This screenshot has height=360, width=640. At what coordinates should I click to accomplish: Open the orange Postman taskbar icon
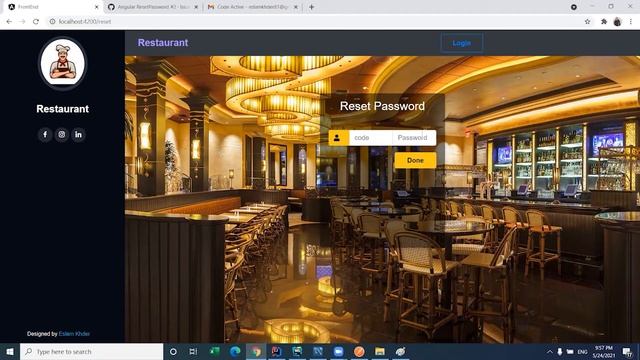point(359,351)
